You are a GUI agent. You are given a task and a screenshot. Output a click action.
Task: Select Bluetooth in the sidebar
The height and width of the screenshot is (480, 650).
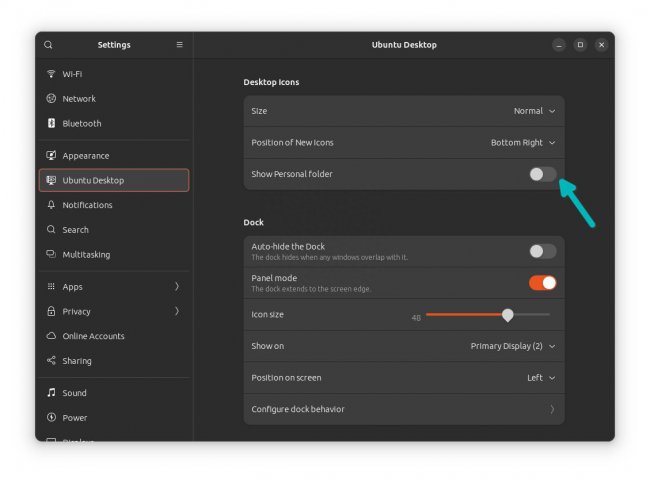point(114,123)
